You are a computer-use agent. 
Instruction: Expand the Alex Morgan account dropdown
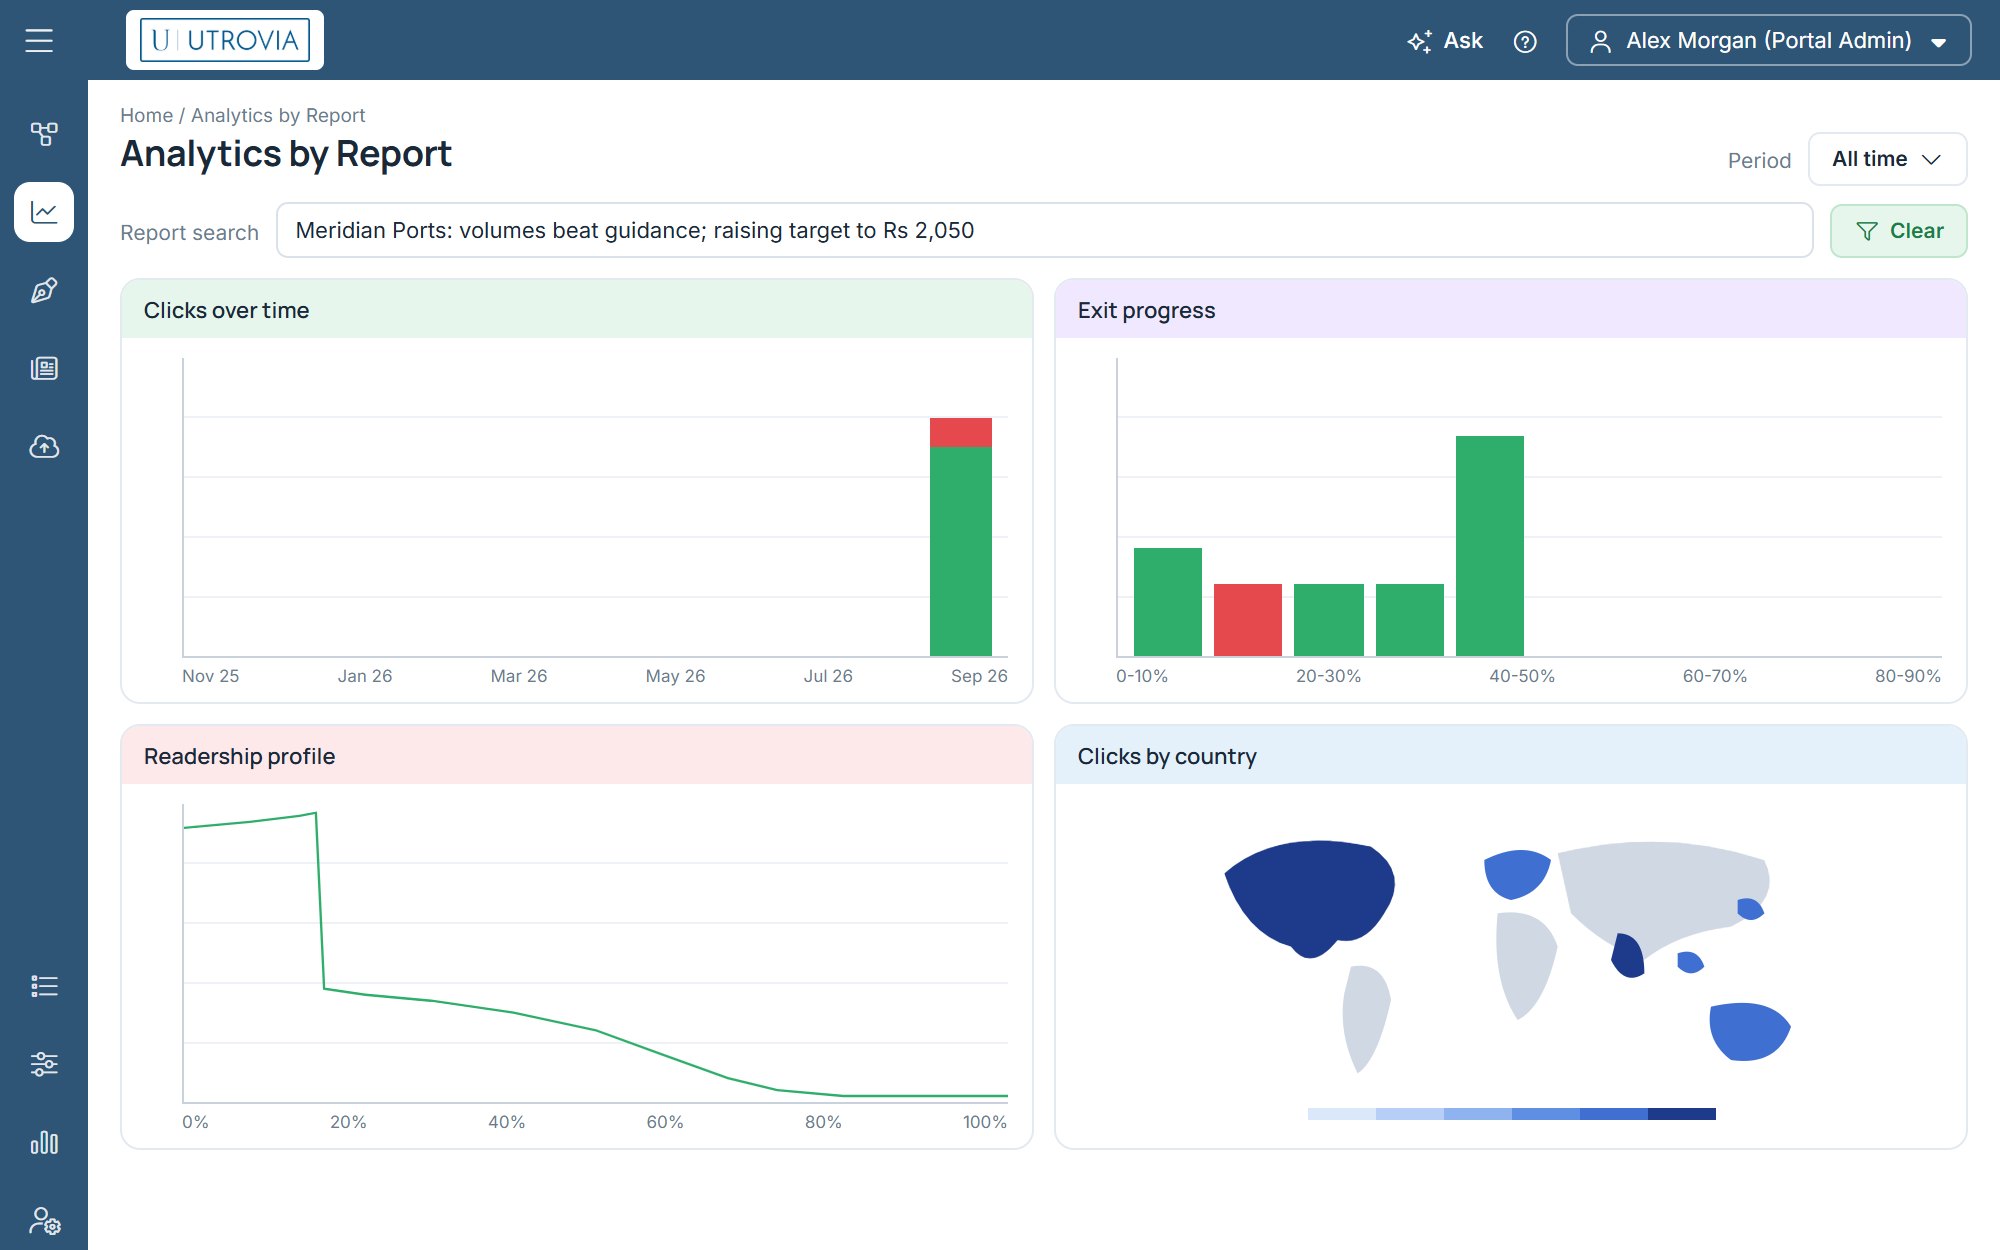(x=1768, y=40)
